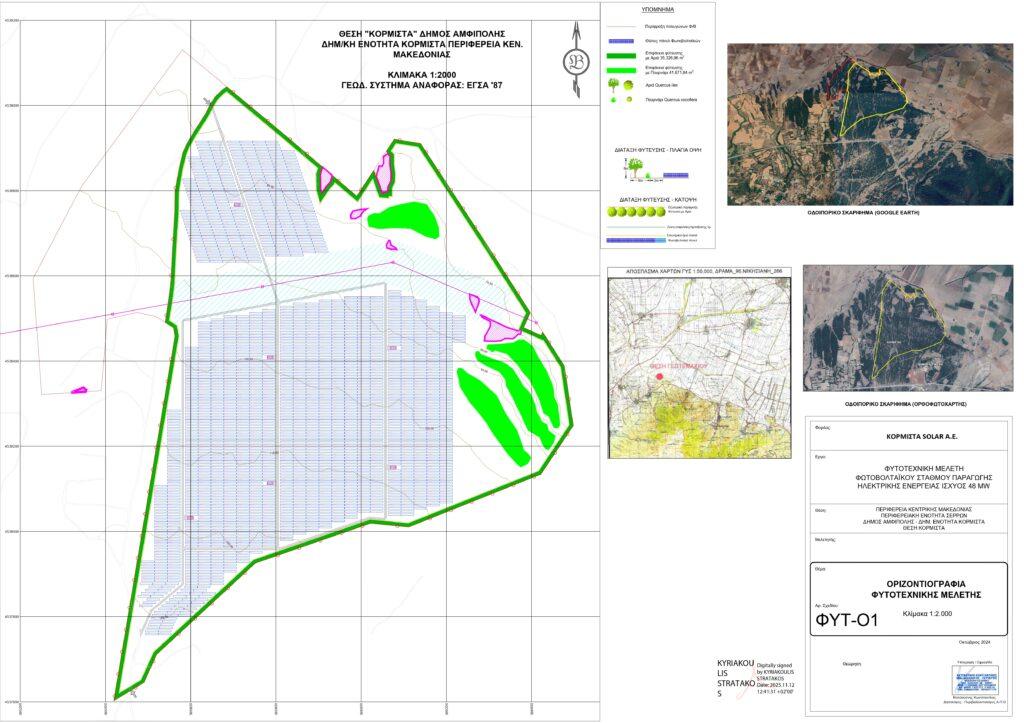The width and height of the screenshot is (1024, 723).
Task: Click the north arrow compass symbol
Action: point(575,62)
